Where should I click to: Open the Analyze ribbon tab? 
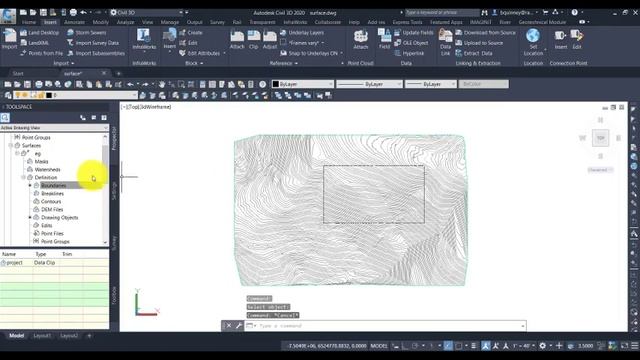125,22
